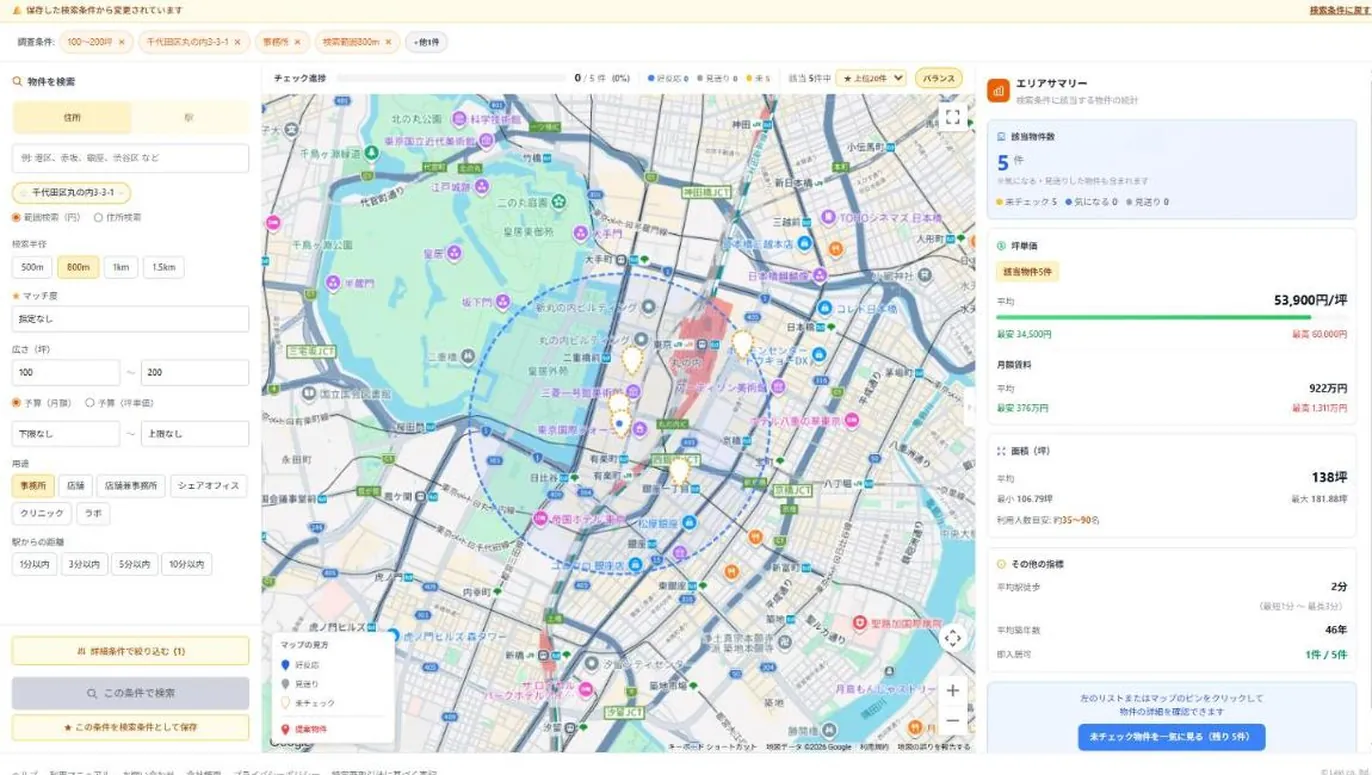This screenshot has height=775, width=1372.
Task: Click the map camera controls icon
Action: 953,638
